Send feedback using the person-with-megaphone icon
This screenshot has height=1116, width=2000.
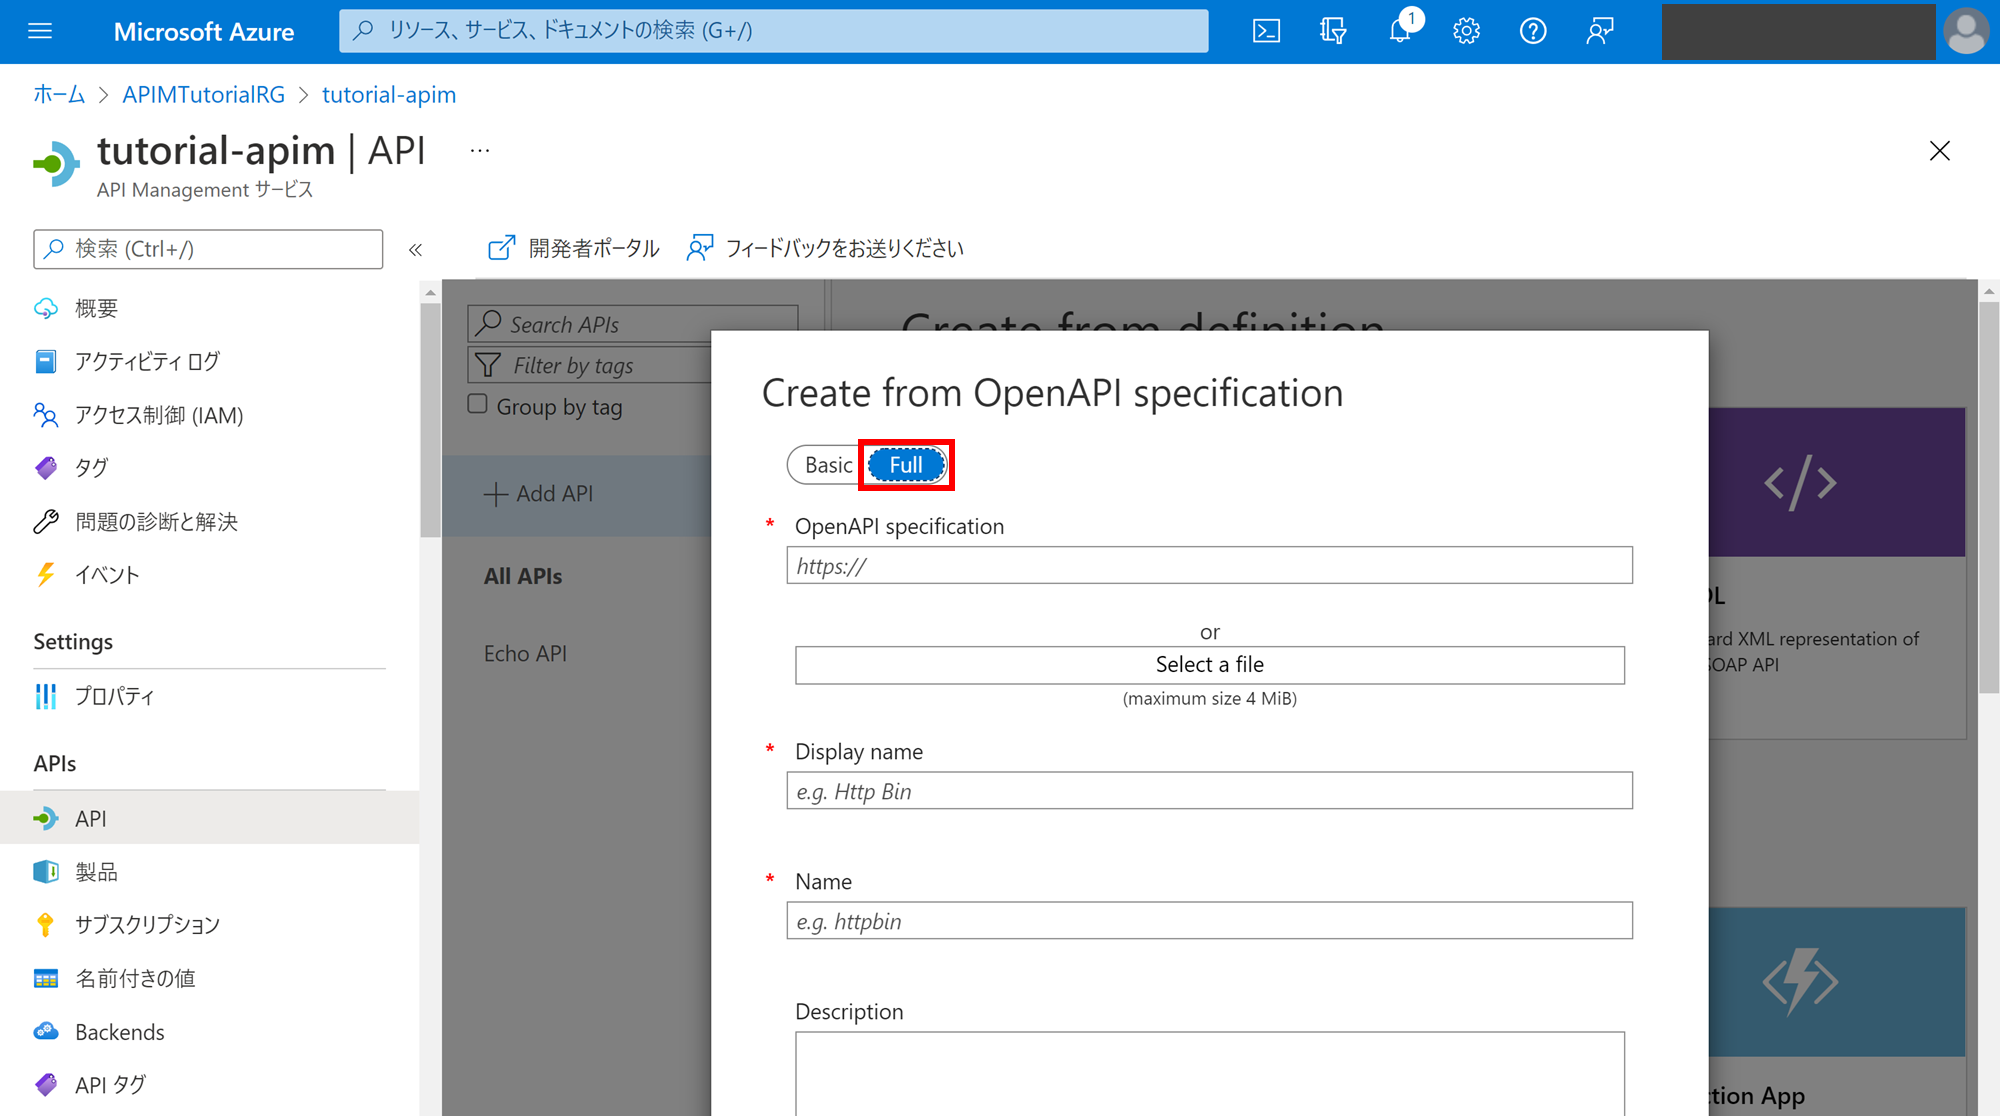[x=1599, y=31]
